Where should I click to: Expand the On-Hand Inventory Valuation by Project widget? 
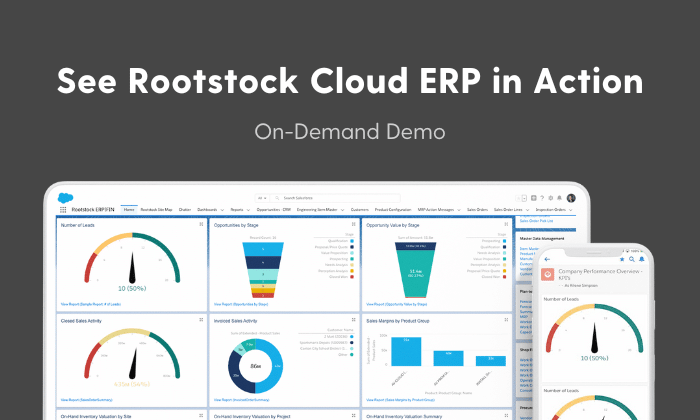point(354,416)
